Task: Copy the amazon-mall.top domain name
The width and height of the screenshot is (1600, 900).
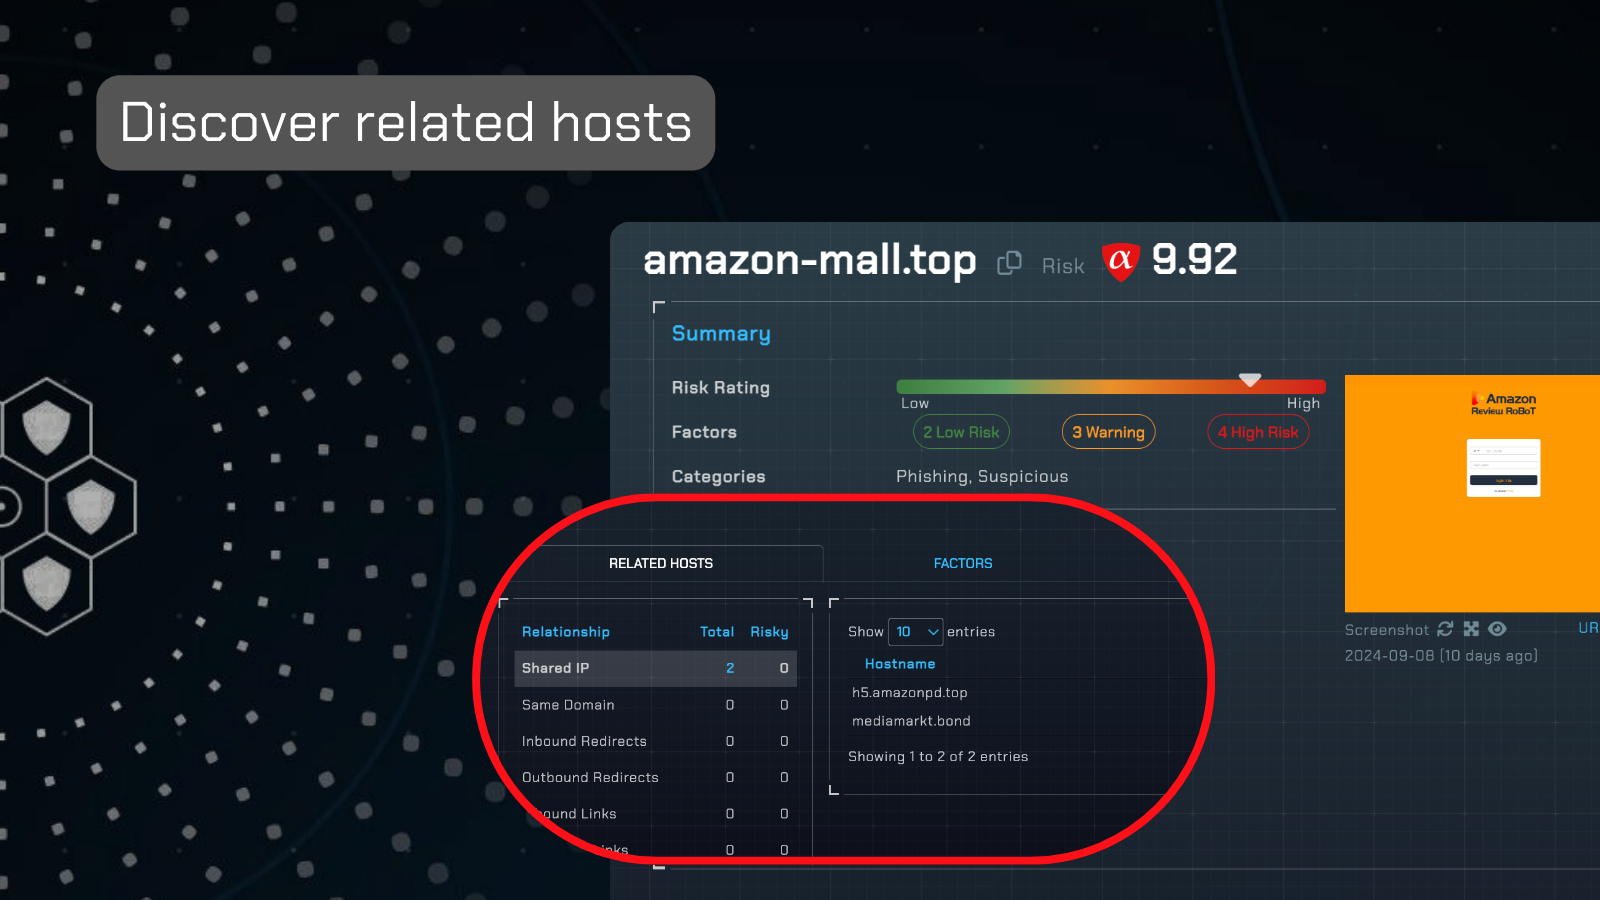Action: pos(1009,262)
